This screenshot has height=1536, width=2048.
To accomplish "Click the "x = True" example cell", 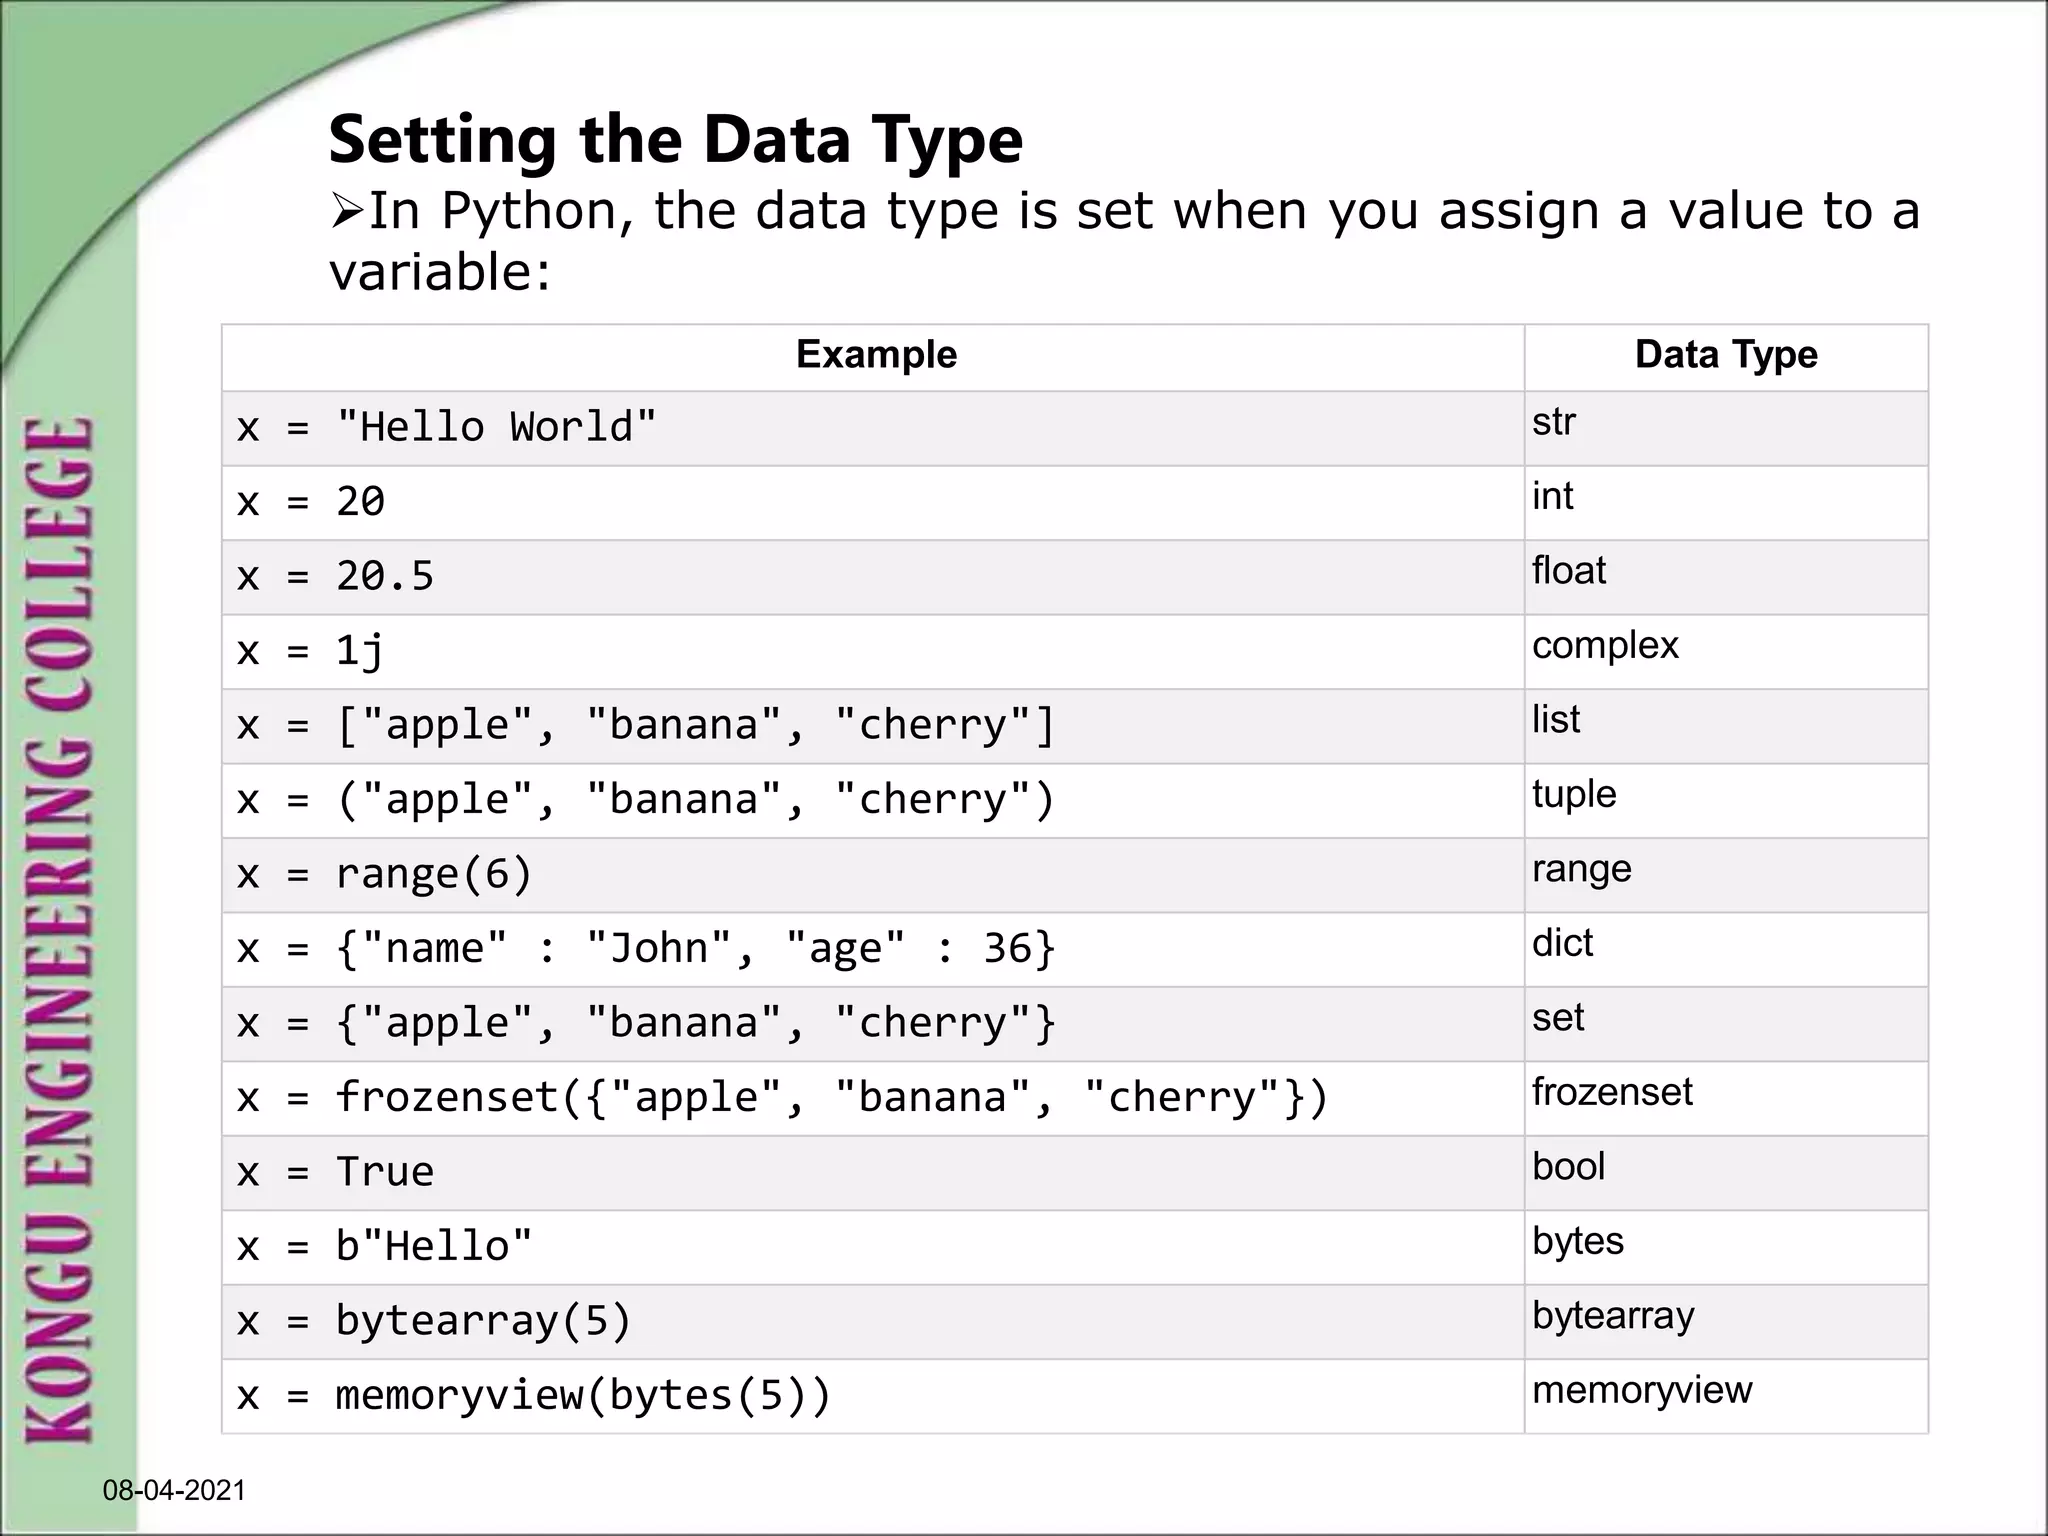I will click(335, 1173).
